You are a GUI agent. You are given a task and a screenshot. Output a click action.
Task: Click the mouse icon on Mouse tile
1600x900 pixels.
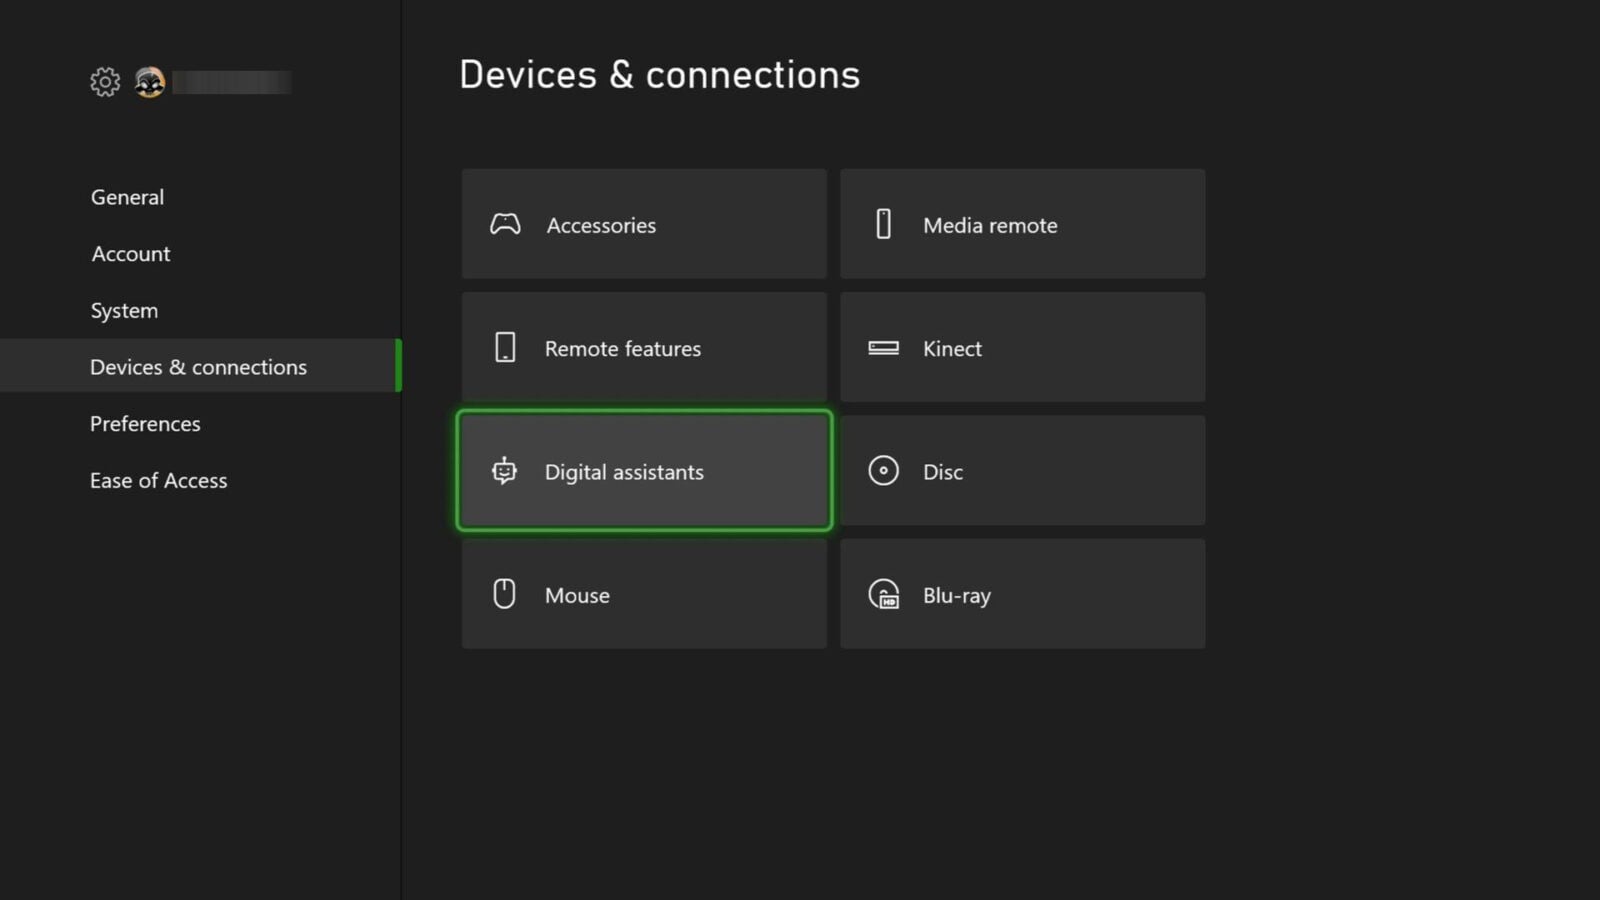[x=505, y=594]
